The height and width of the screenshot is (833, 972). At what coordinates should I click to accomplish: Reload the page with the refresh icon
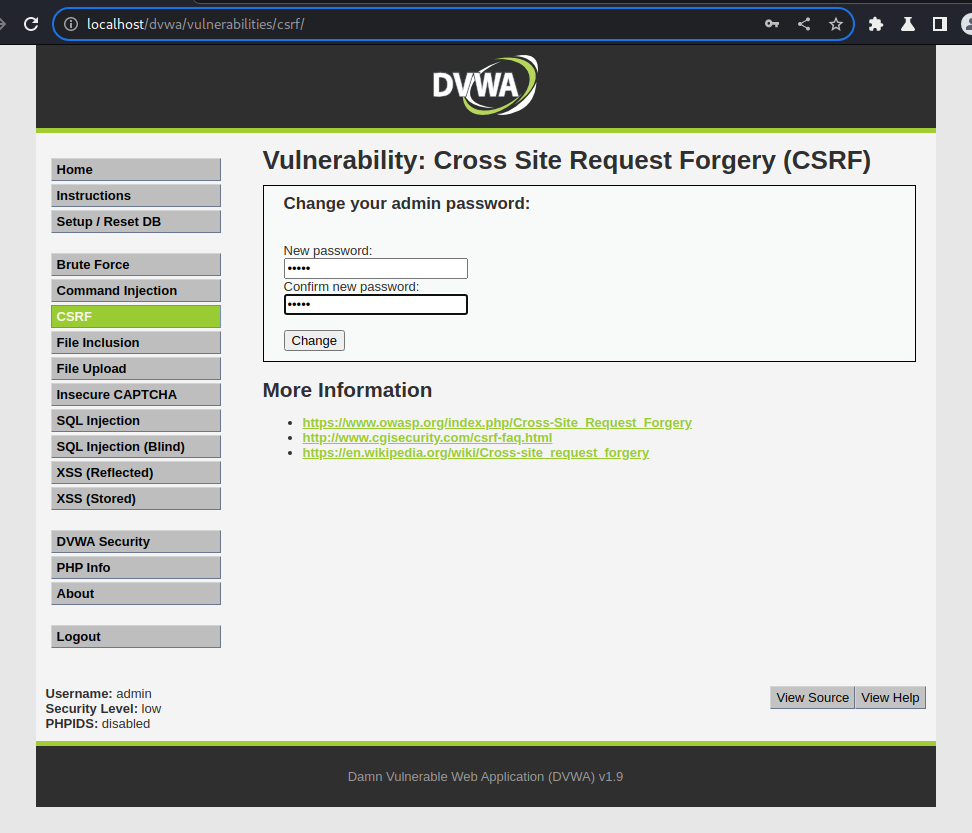(x=31, y=24)
